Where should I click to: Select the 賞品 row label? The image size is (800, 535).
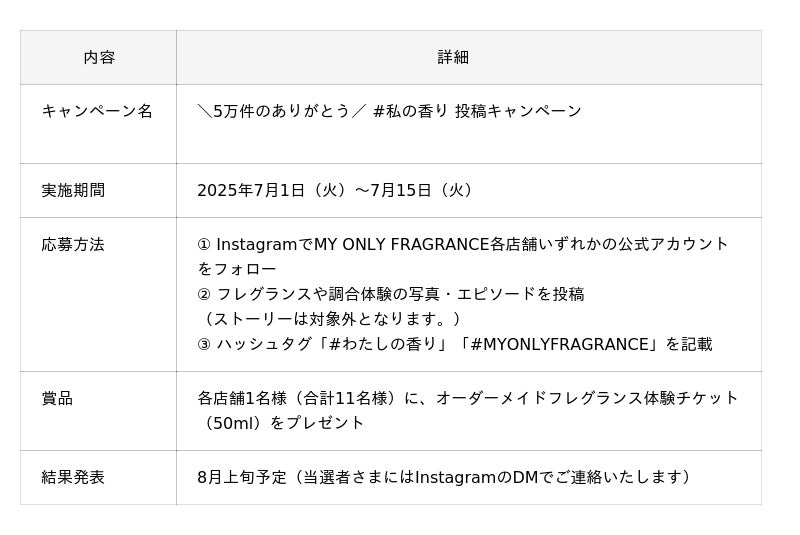57,398
